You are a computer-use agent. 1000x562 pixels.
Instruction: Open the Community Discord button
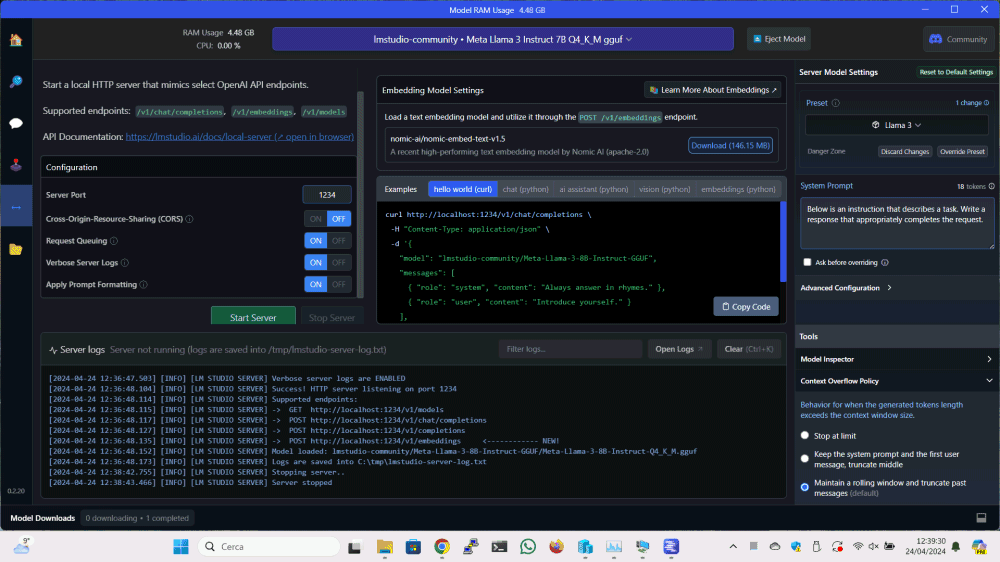point(959,40)
